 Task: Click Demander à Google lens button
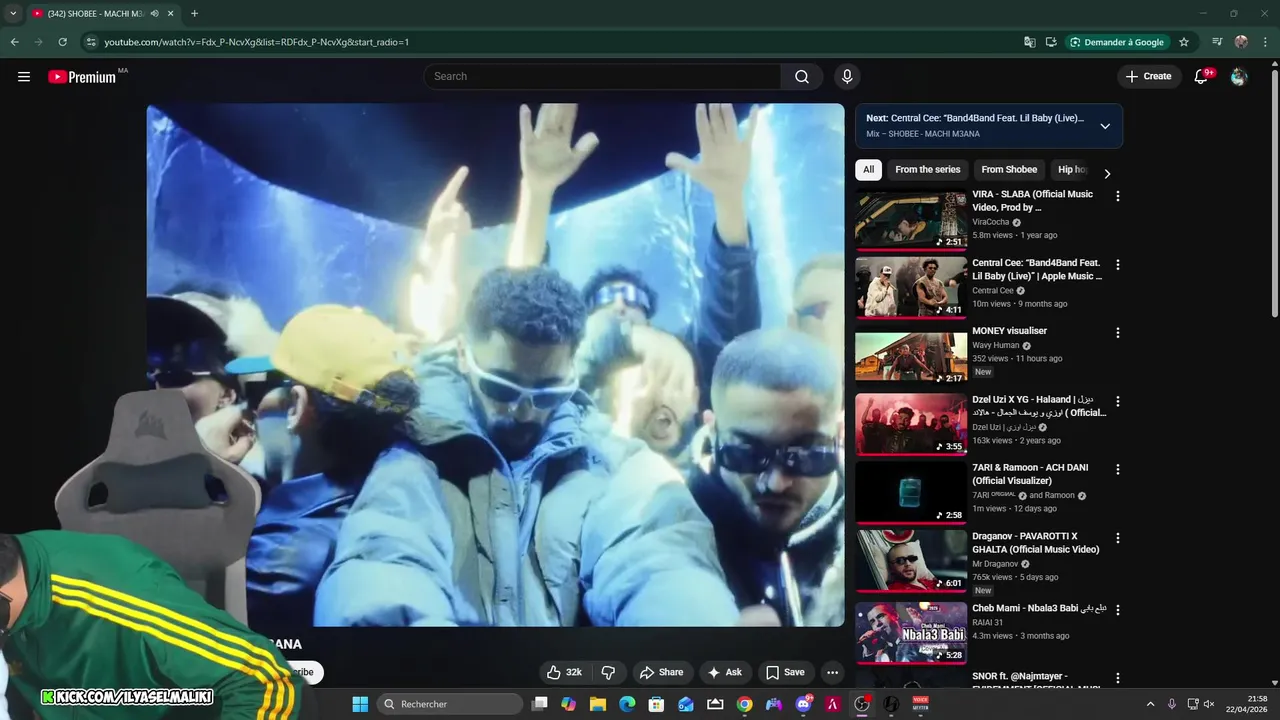[1118, 42]
